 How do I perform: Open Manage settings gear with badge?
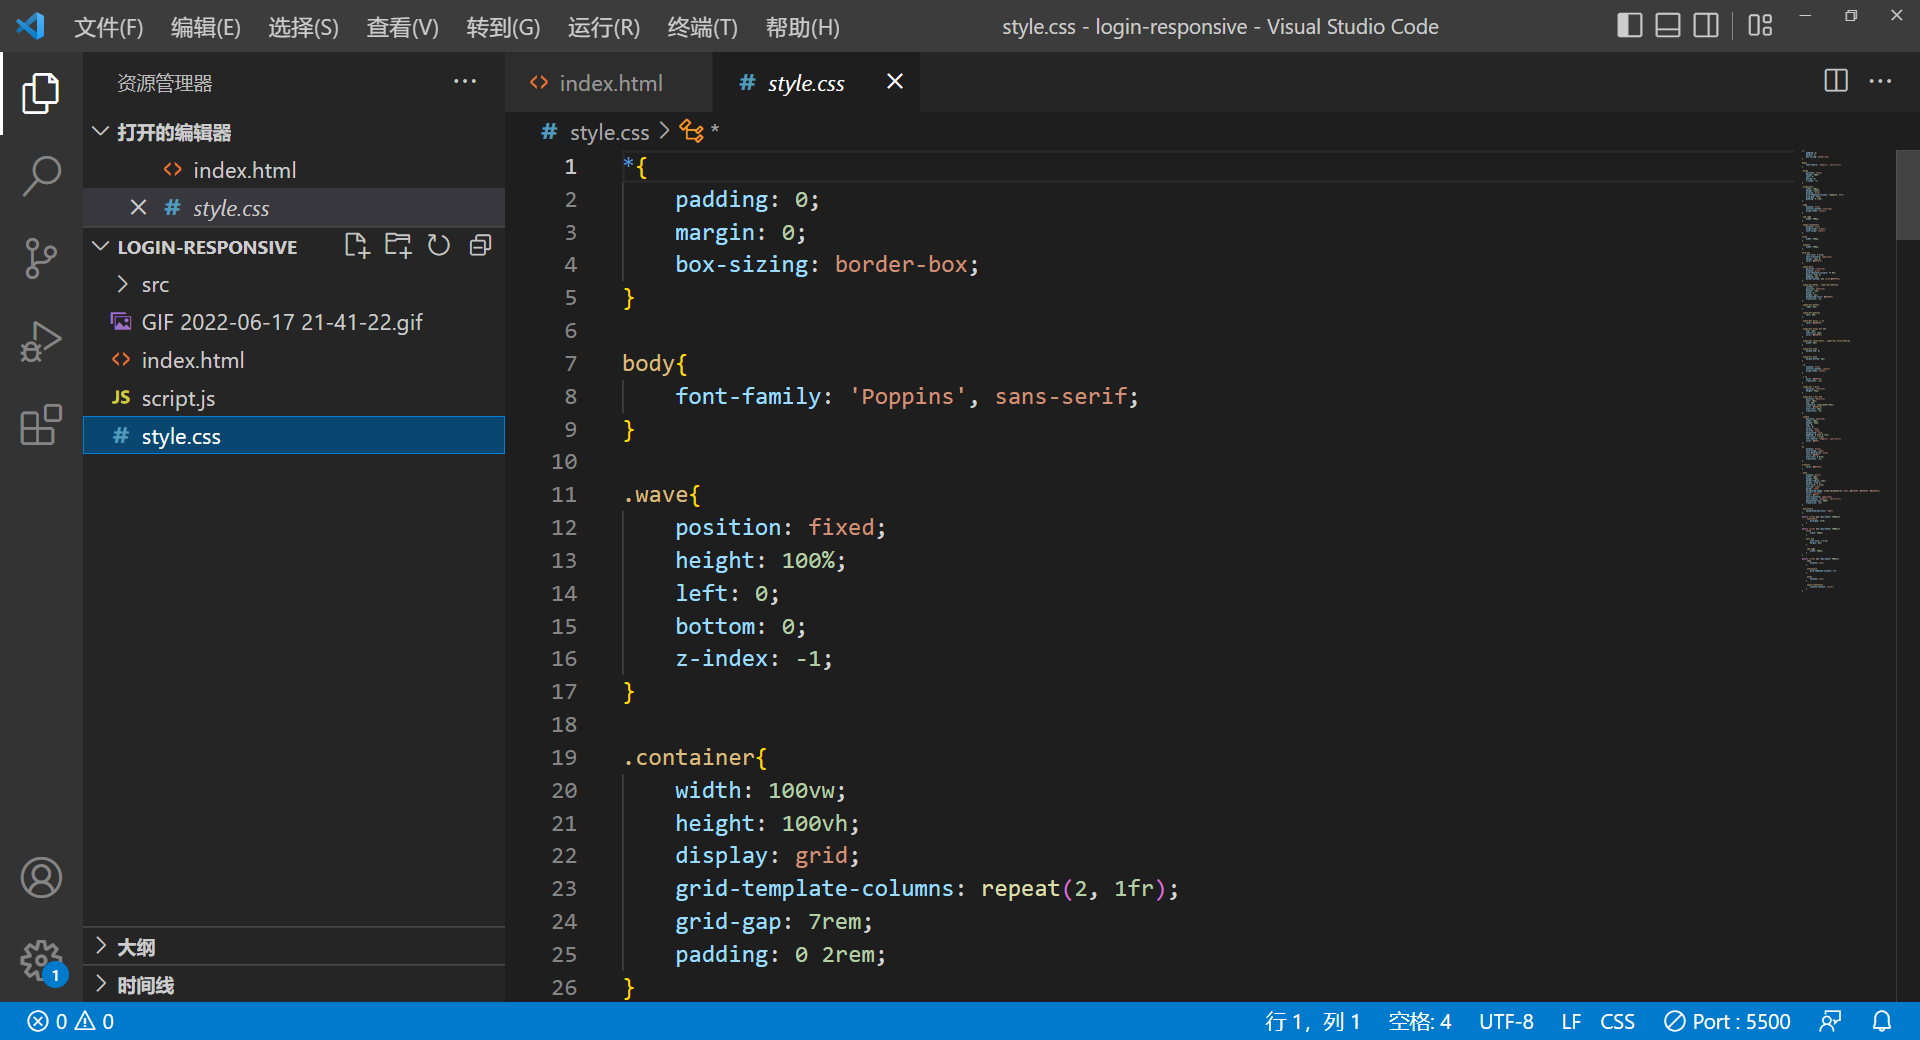(x=41, y=961)
